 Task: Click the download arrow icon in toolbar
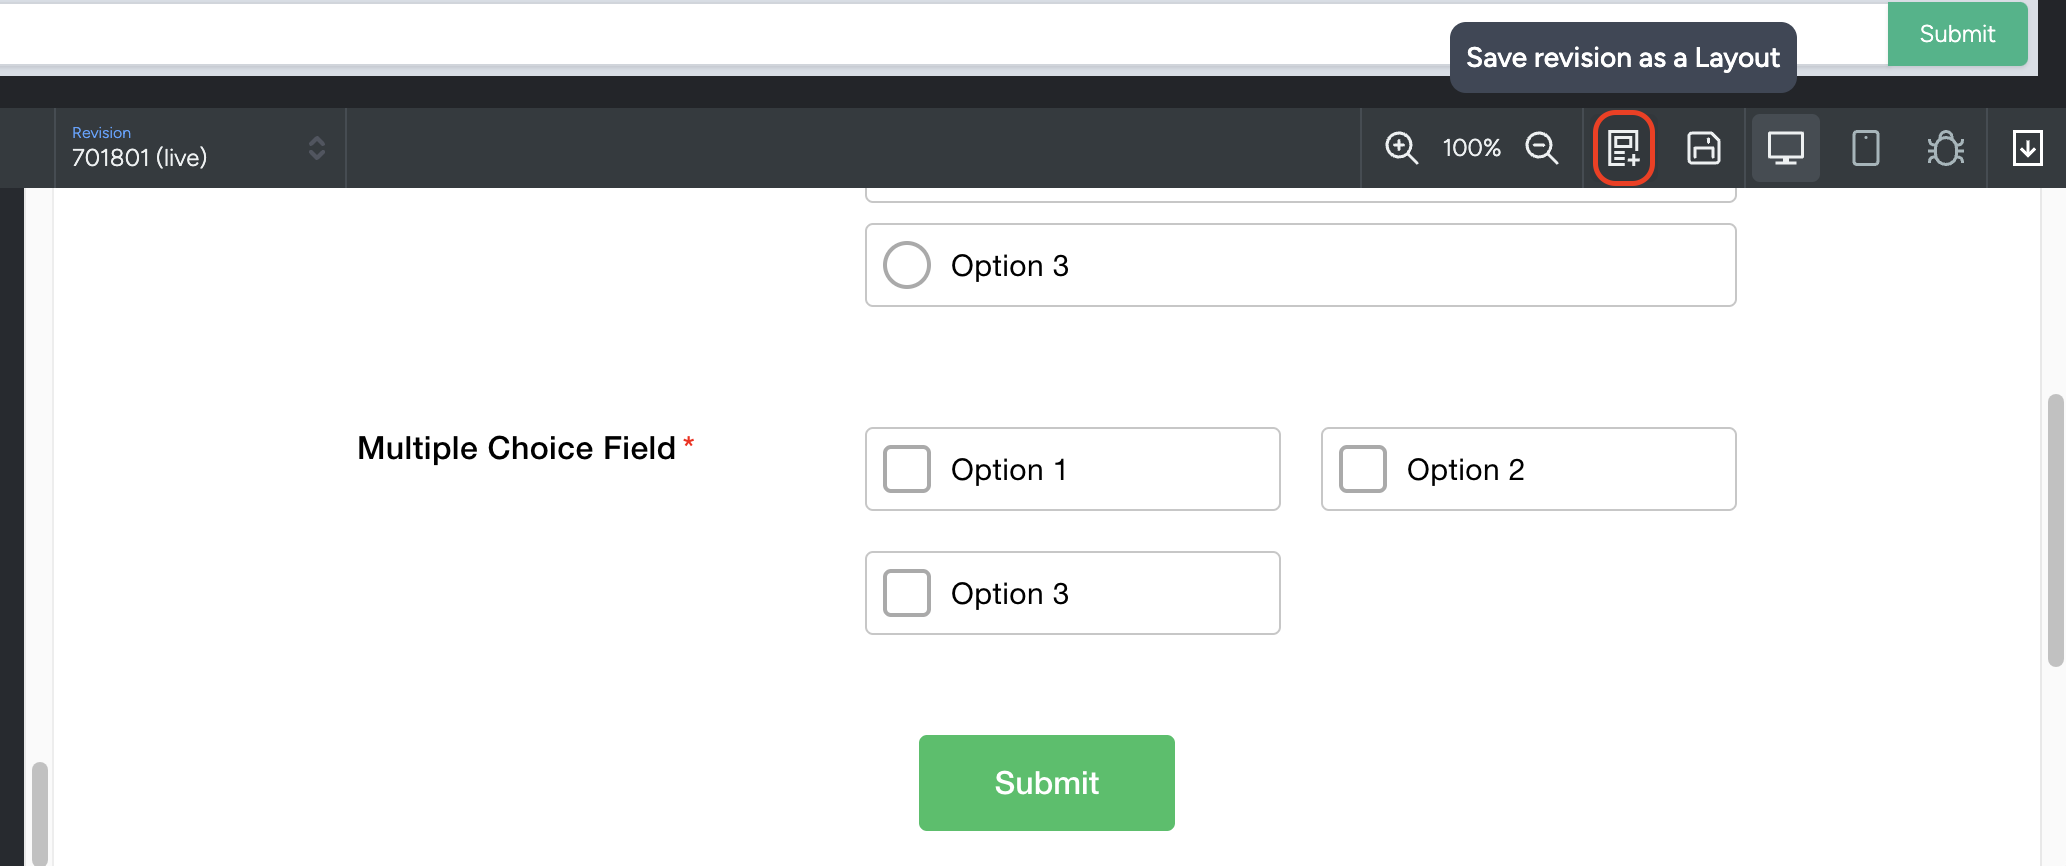click(2027, 148)
